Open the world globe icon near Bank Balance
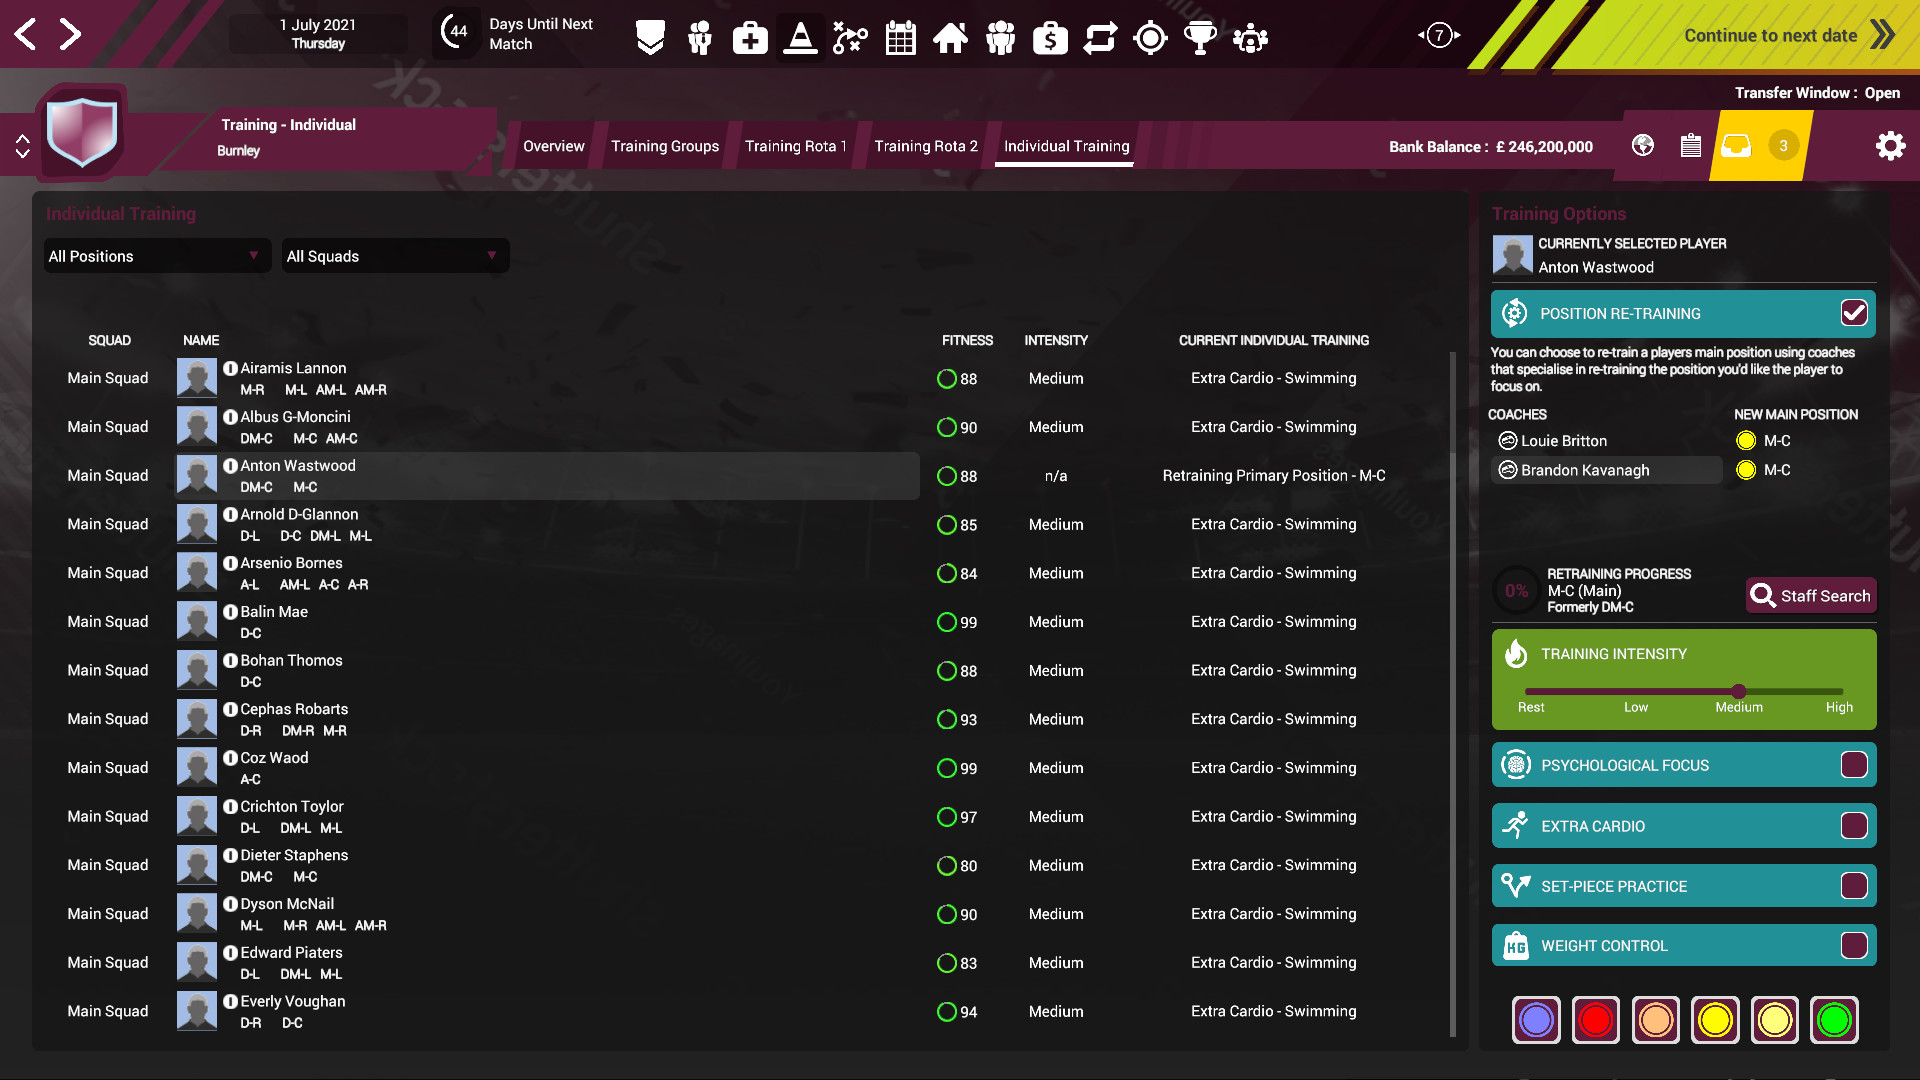 click(1641, 146)
